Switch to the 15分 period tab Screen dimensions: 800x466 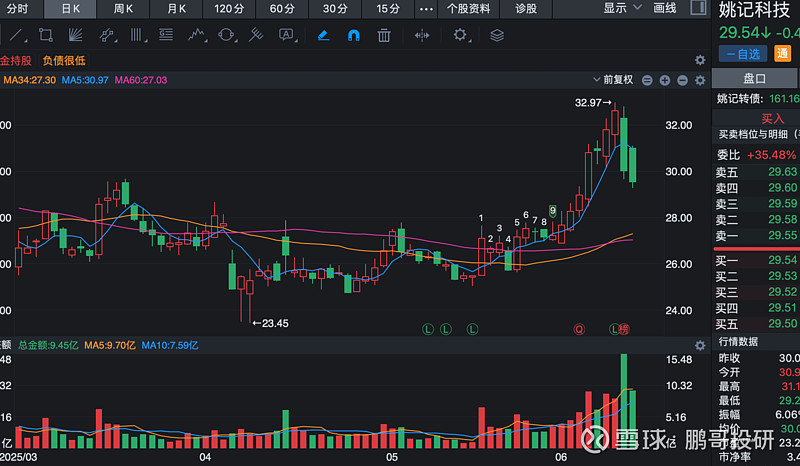click(x=388, y=9)
